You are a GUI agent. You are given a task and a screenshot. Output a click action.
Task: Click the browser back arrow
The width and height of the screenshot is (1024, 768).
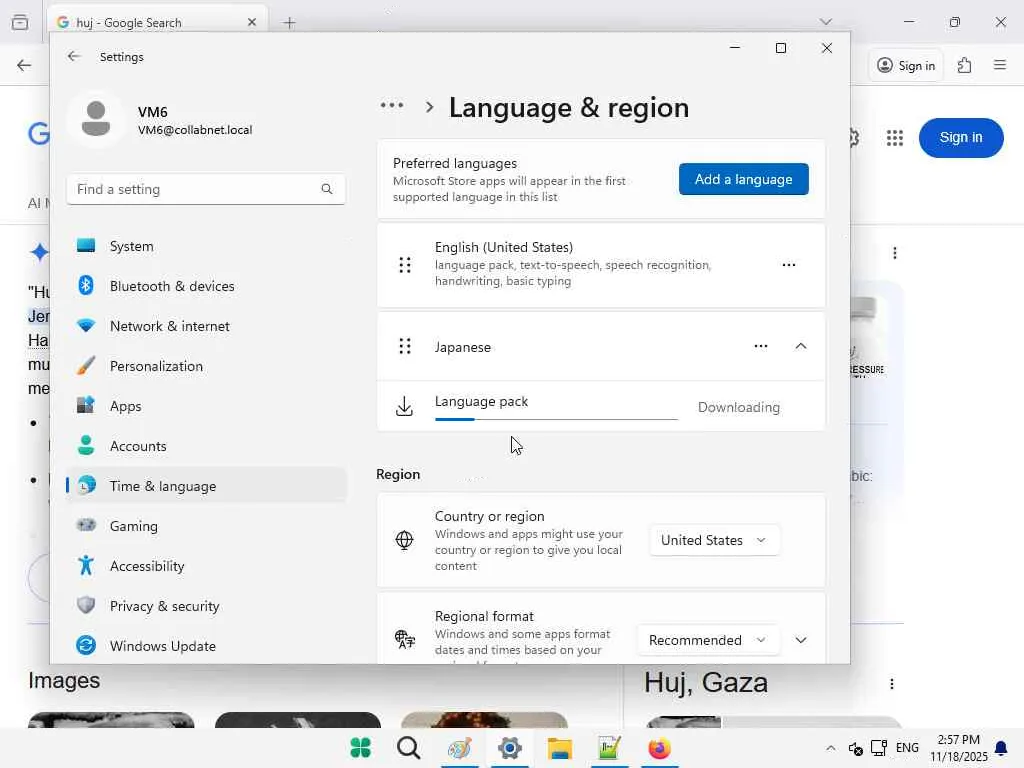coord(24,65)
